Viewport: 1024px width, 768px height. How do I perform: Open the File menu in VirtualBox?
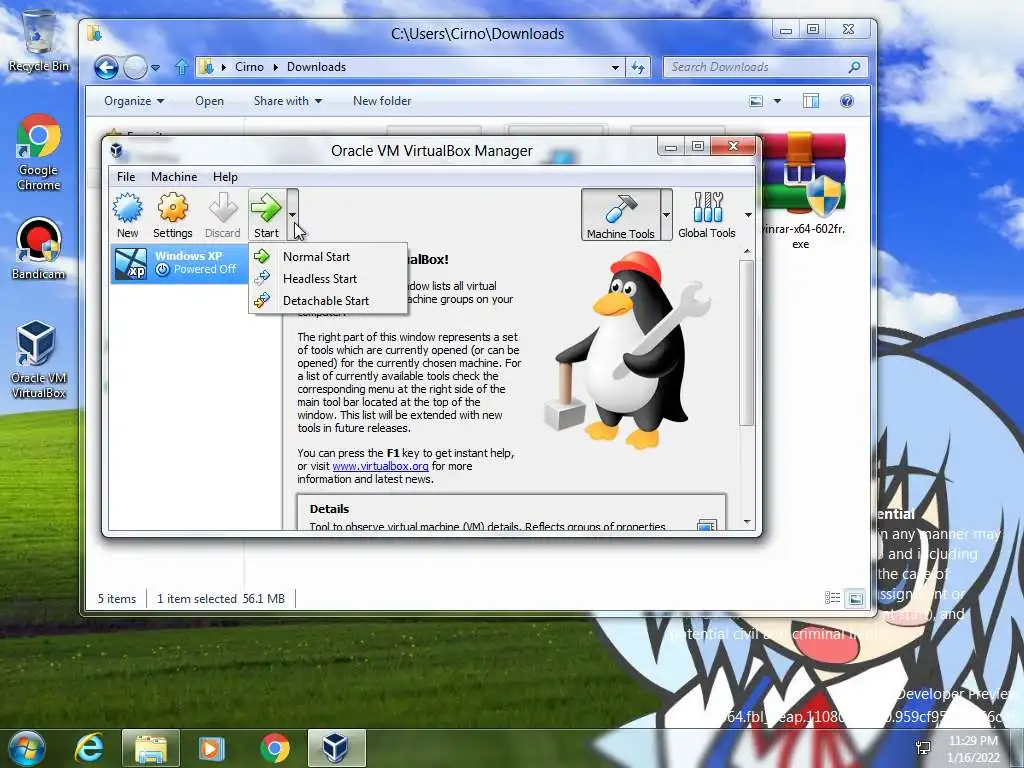(x=126, y=177)
